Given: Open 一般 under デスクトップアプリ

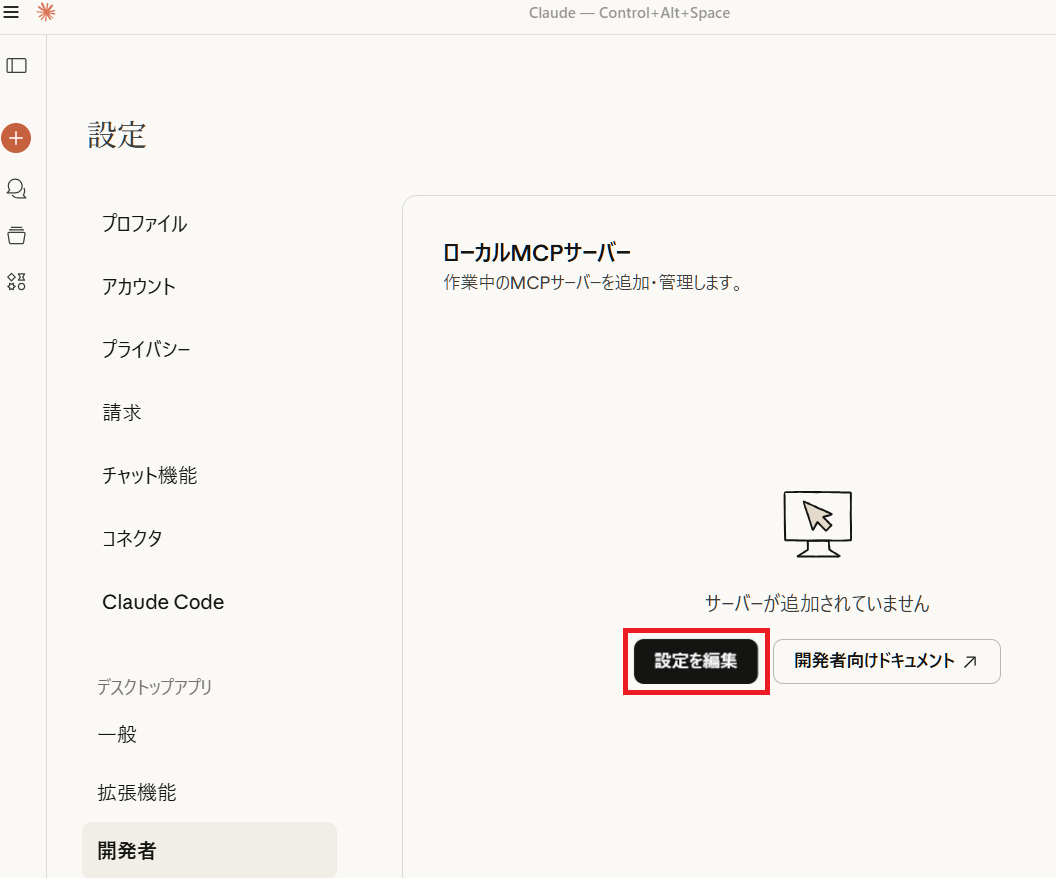Looking at the screenshot, I should 117,735.
